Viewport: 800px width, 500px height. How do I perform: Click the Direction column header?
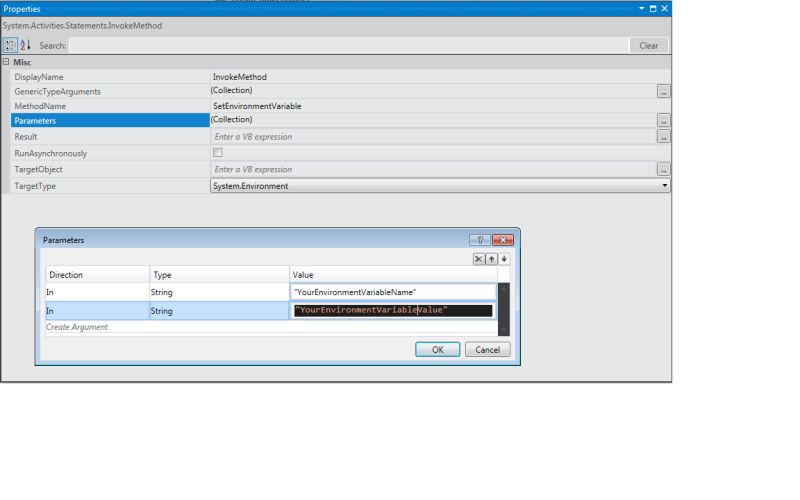97,274
